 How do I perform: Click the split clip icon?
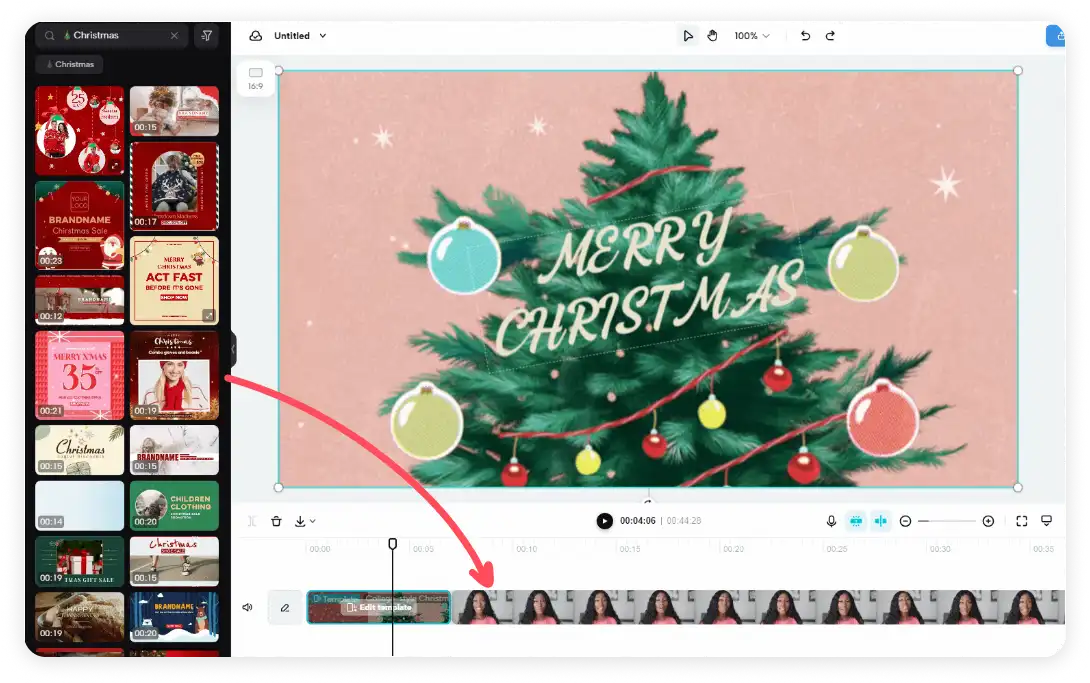[x=252, y=521]
